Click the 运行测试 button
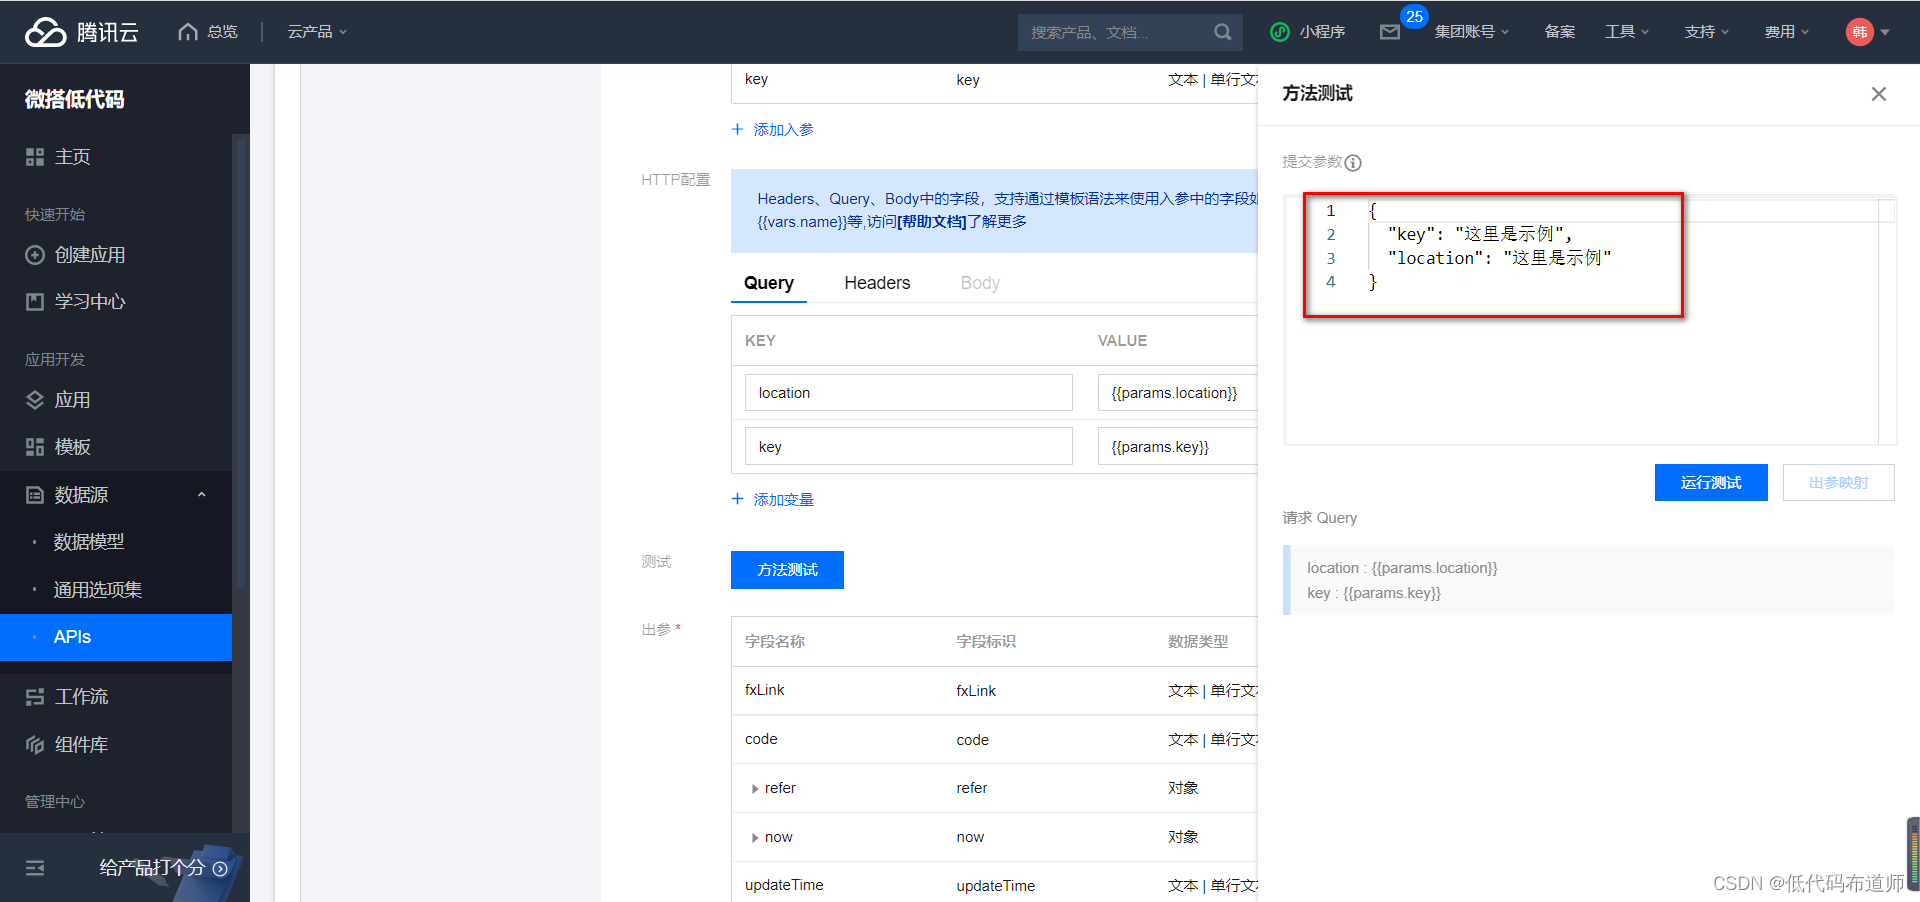Viewport: 1920px width, 902px height. tap(1711, 483)
